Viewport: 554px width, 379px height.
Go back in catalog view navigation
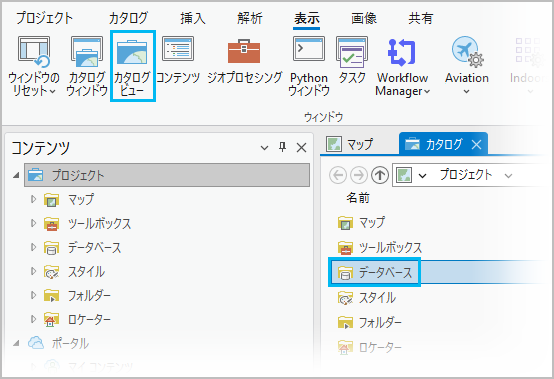pos(337,175)
